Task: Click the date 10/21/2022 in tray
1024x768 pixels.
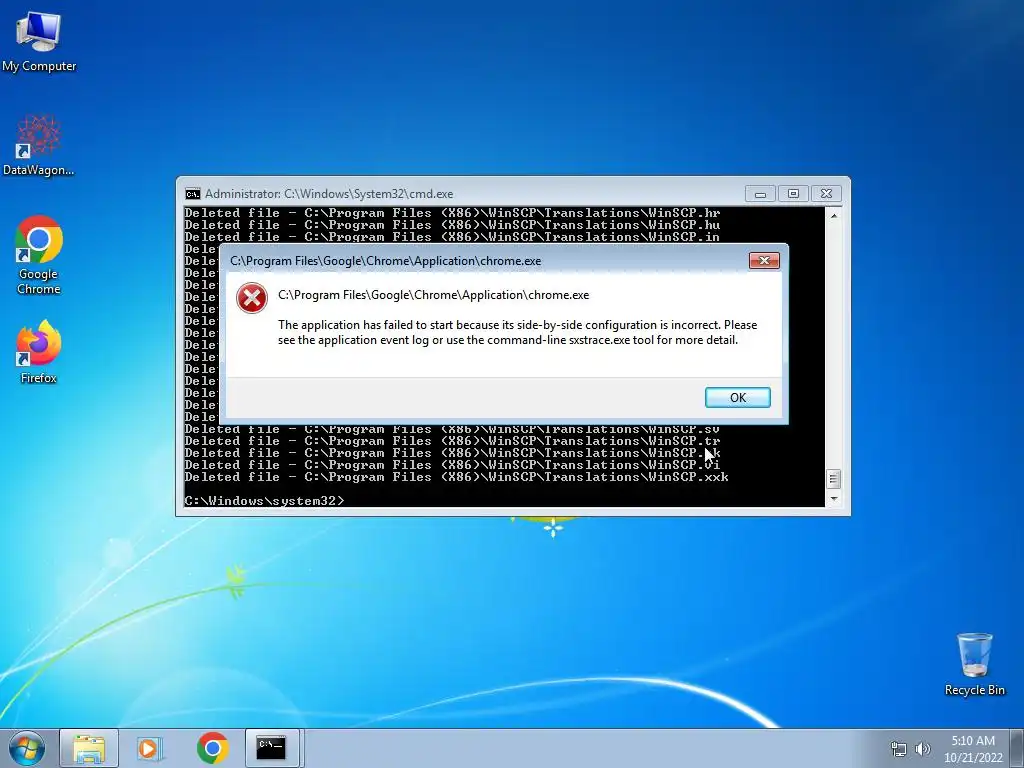Action: (x=973, y=758)
